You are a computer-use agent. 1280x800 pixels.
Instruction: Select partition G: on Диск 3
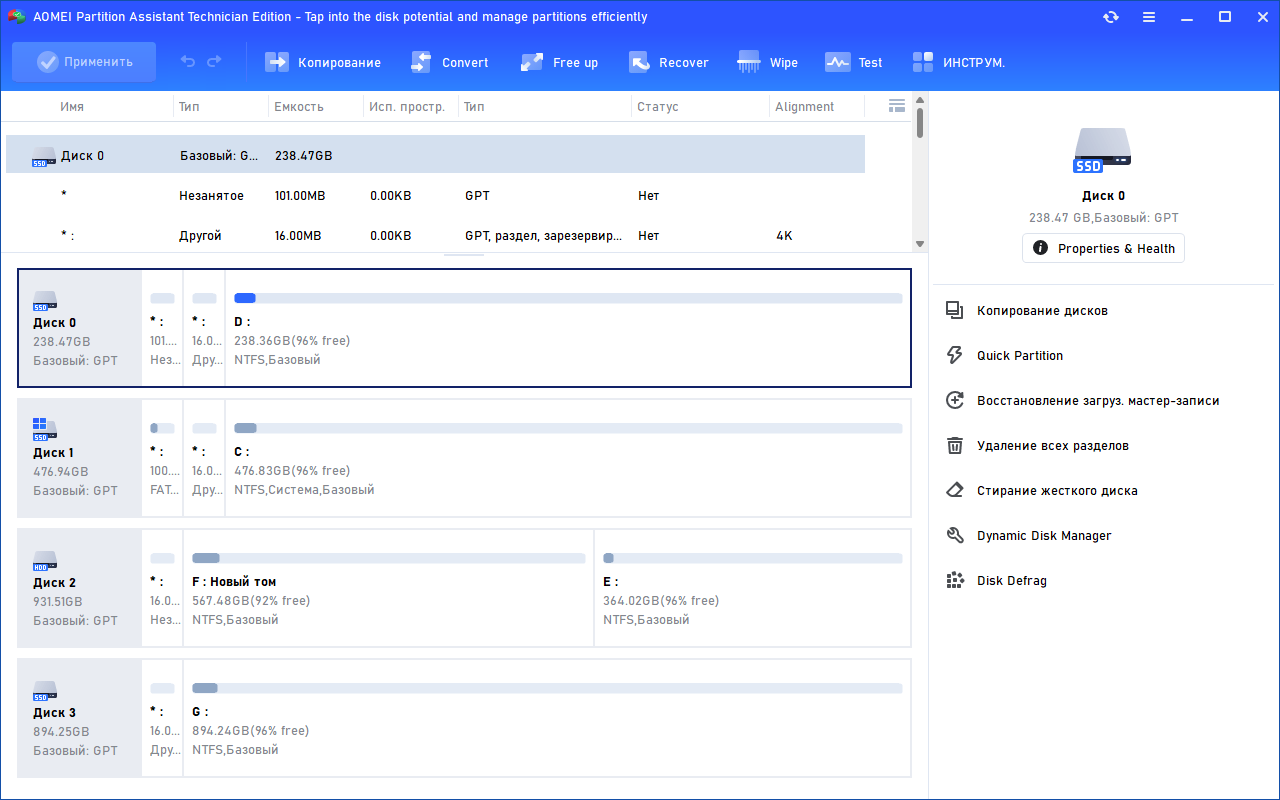coord(547,718)
